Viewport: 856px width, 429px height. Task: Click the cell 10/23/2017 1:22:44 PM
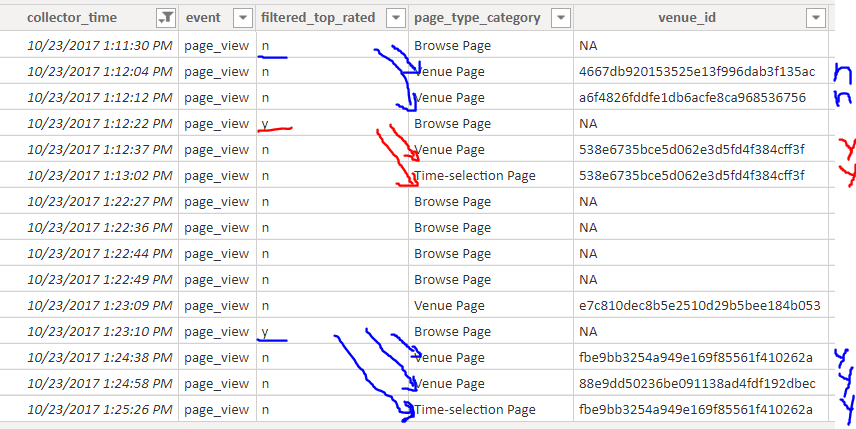point(100,254)
